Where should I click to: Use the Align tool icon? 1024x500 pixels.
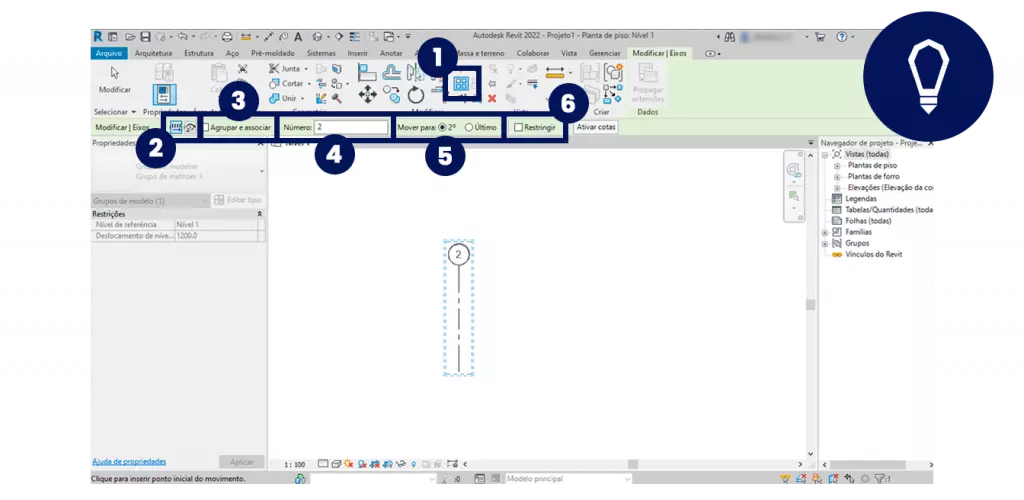(x=368, y=73)
